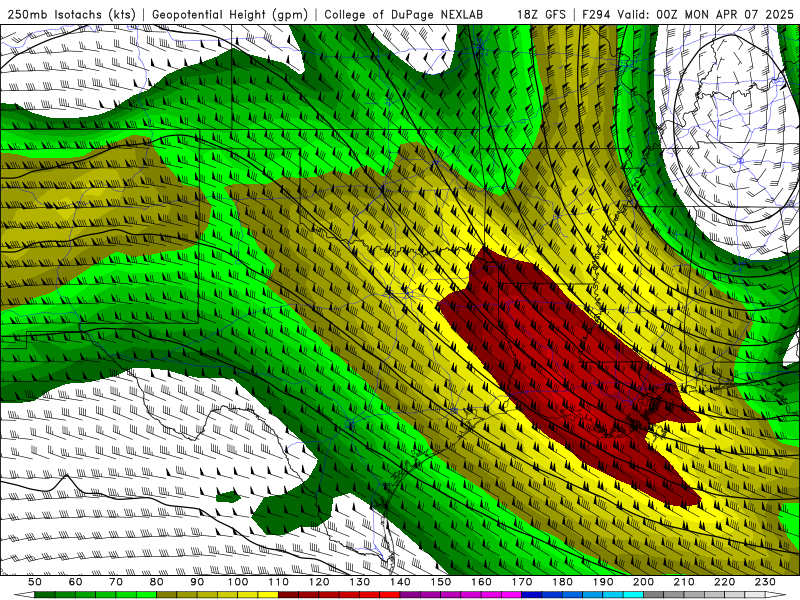Viewport: 800px width, 600px height.
Task: Click the 'College of DuPage NEXLAB' label
Action: [x=404, y=14]
